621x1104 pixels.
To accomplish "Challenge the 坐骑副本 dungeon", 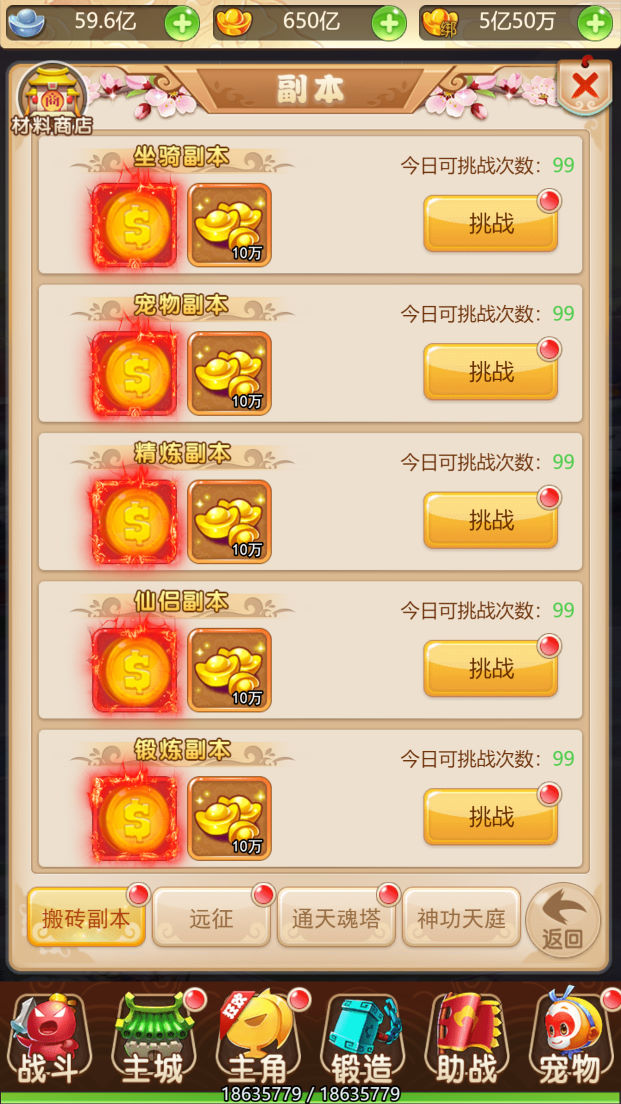I will (491, 223).
